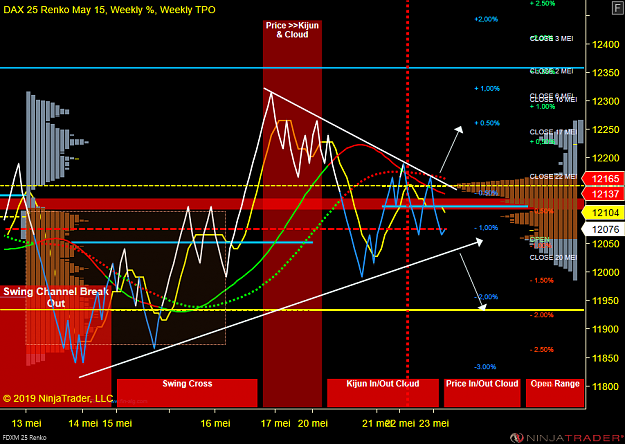Select the red 12137 price marker
Image resolution: width=625 pixels, height=444 pixels.
(x=603, y=194)
